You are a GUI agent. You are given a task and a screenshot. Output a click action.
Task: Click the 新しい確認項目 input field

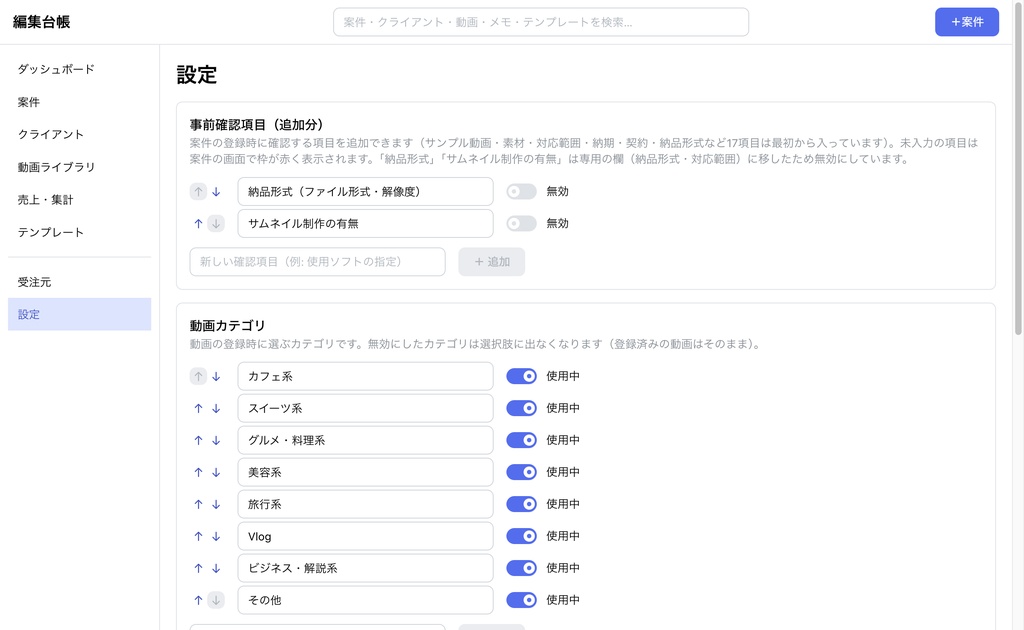[317, 262]
